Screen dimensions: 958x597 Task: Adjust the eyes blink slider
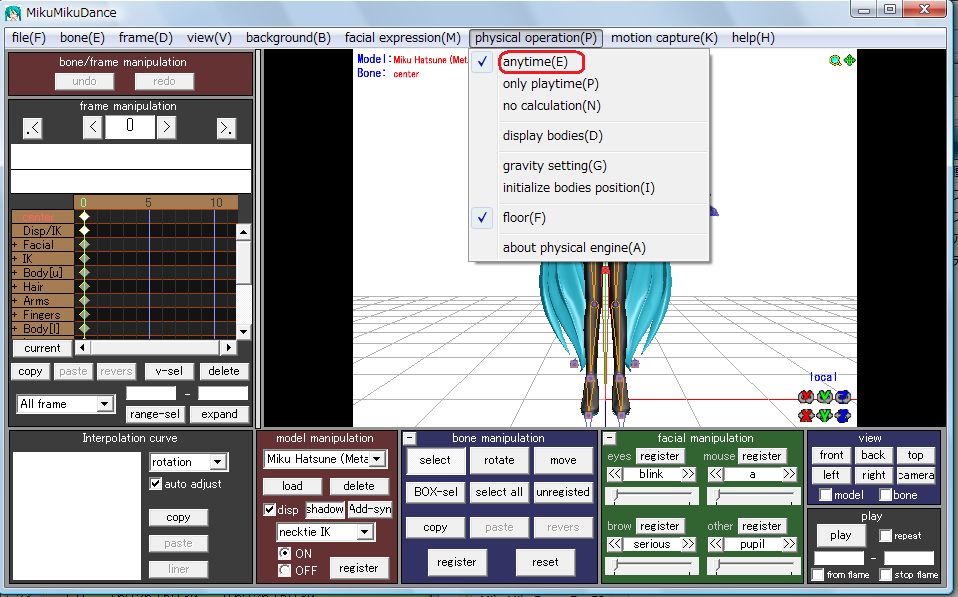651,496
